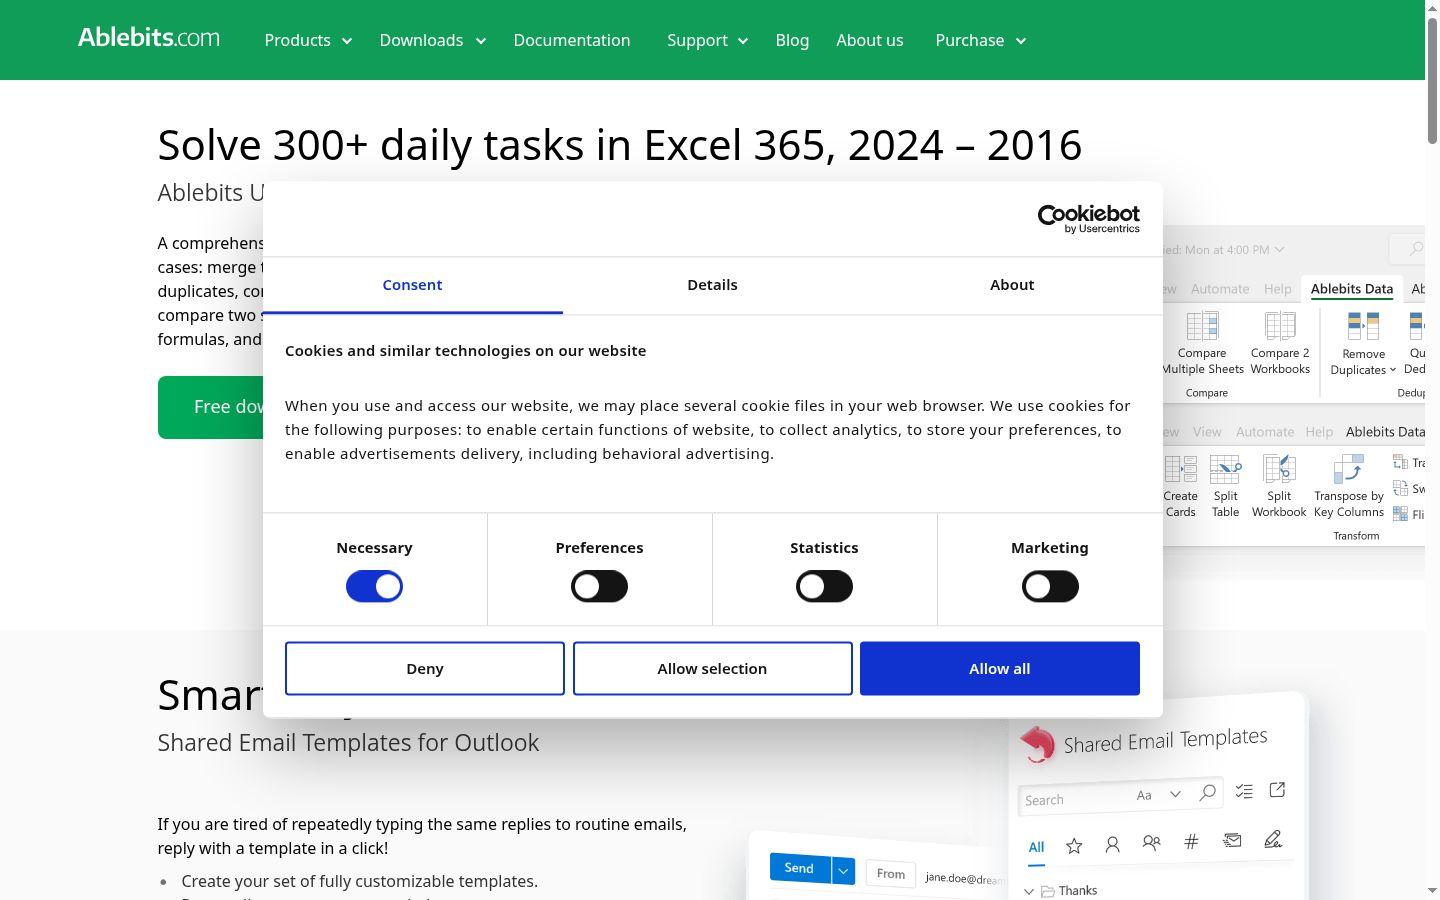Click the Split Table icon
The width and height of the screenshot is (1440, 900).
point(1225,469)
